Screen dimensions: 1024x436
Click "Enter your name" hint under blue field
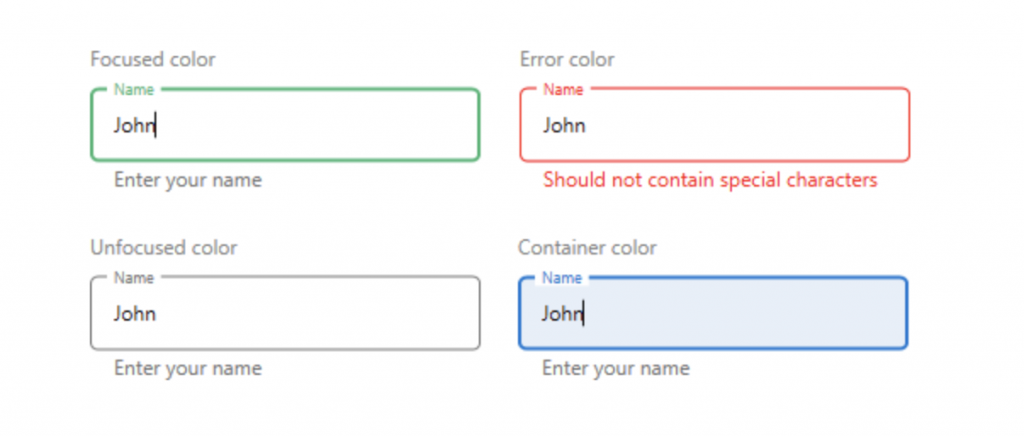click(x=616, y=369)
